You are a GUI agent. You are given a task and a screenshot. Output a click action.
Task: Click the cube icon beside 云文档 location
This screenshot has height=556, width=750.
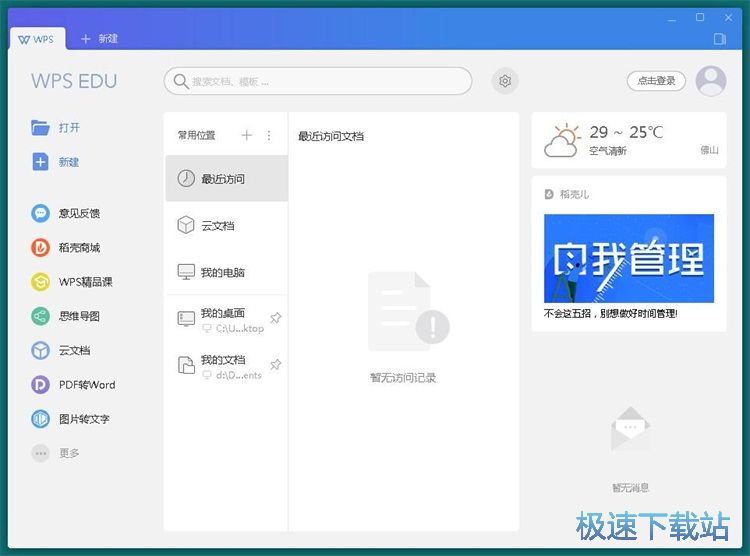[186, 225]
